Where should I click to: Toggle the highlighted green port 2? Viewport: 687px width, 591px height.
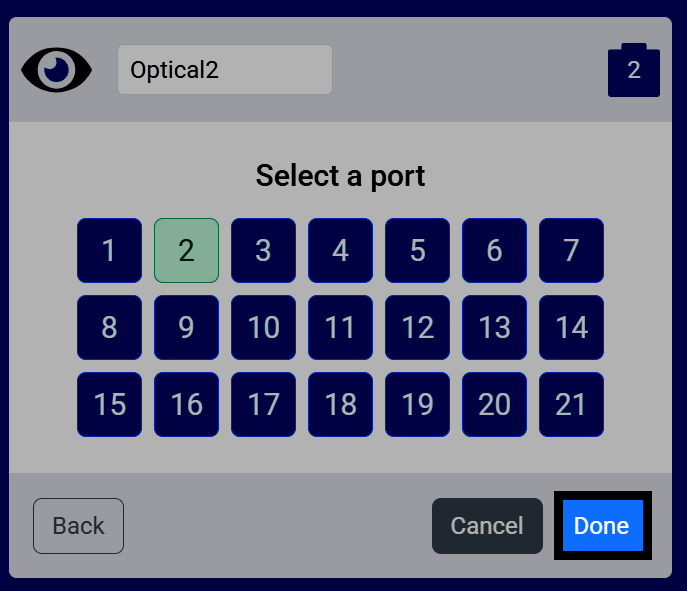tap(186, 251)
